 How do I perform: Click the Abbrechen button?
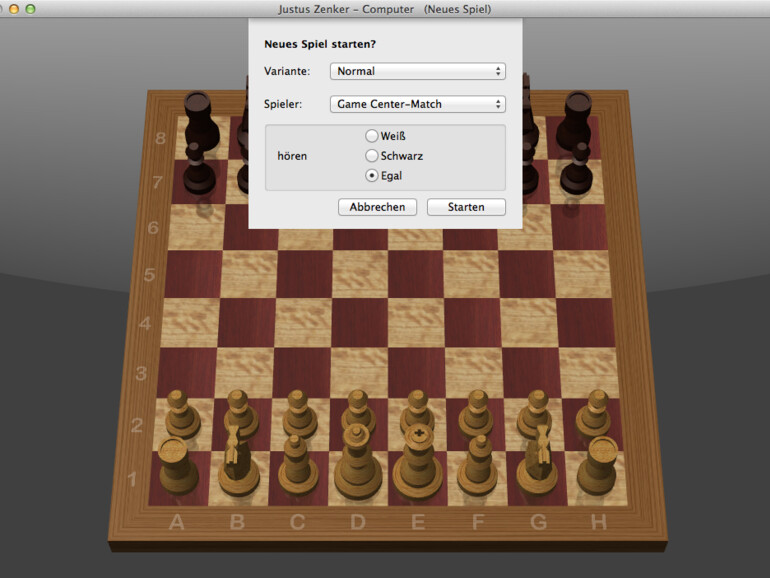point(377,207)
